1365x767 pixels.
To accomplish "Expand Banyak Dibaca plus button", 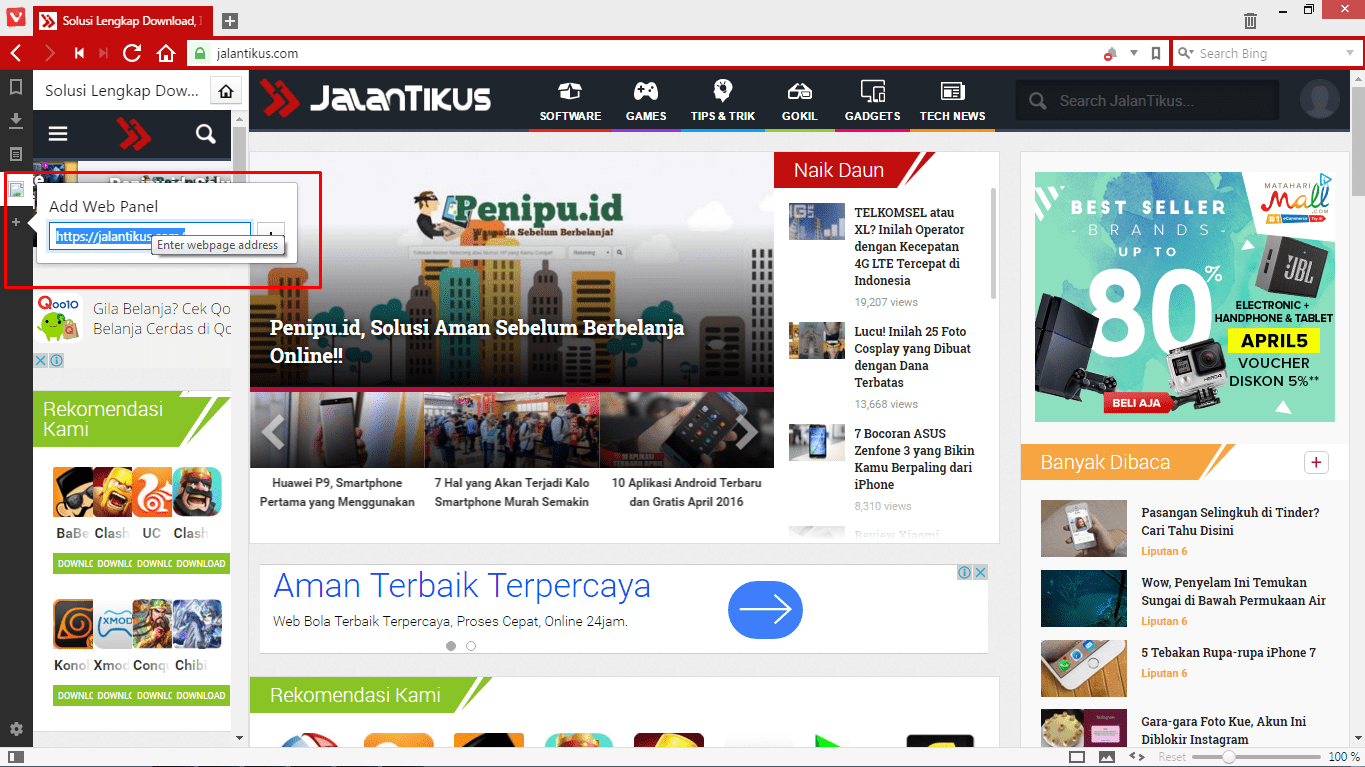I will (x=1316, y=462).
